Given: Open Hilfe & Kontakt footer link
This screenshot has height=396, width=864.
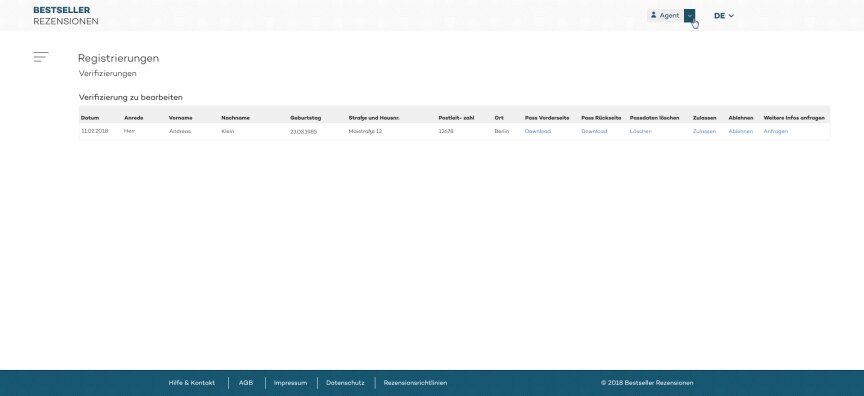Looking at the screenshot, I should 192,383.
